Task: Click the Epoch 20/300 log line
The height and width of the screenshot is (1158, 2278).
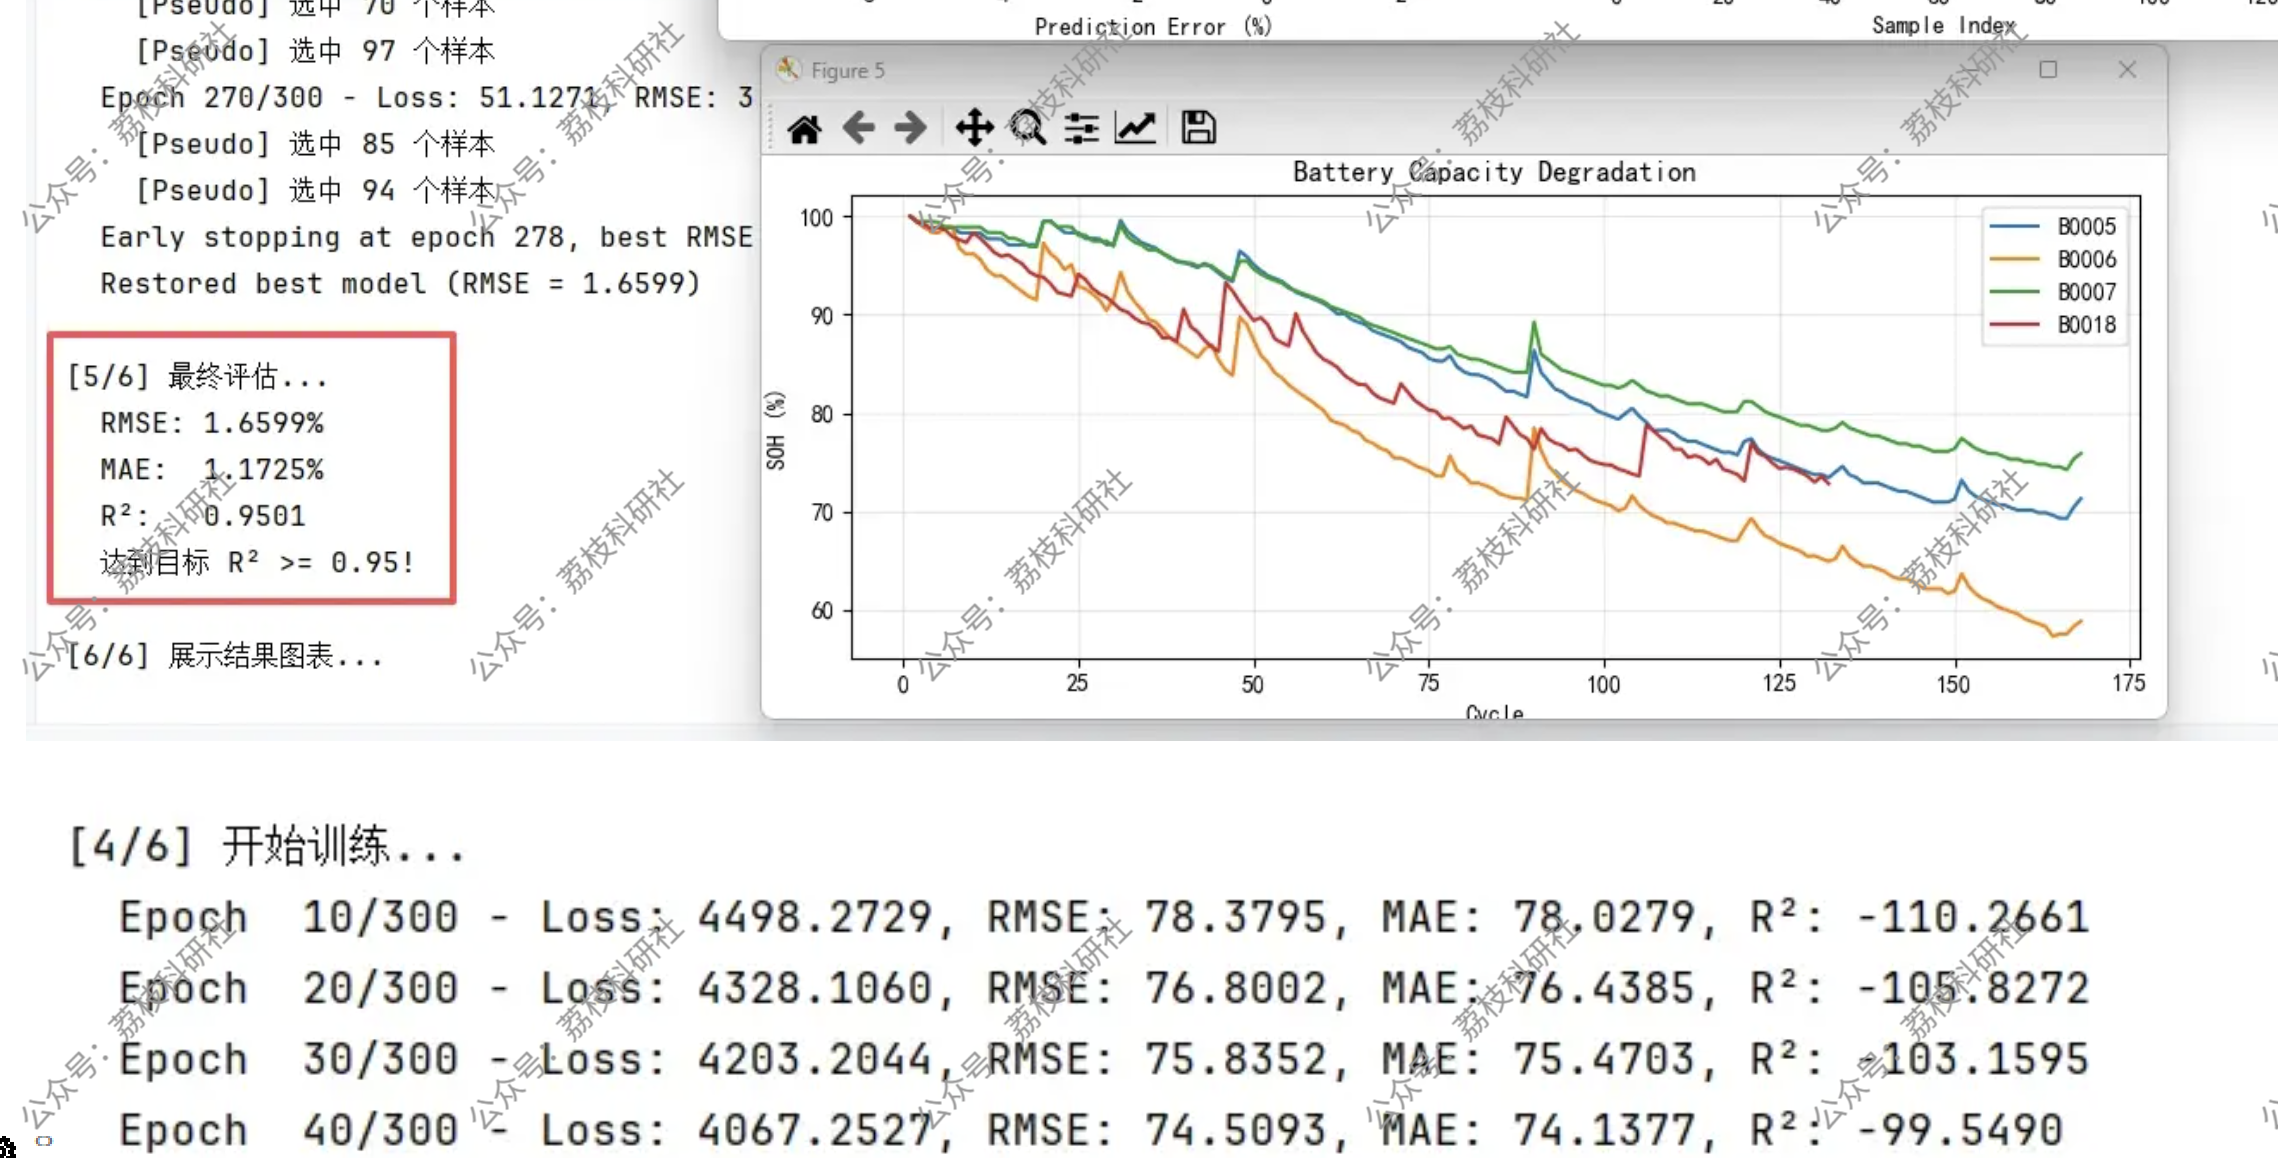Action: (1104, 988)
